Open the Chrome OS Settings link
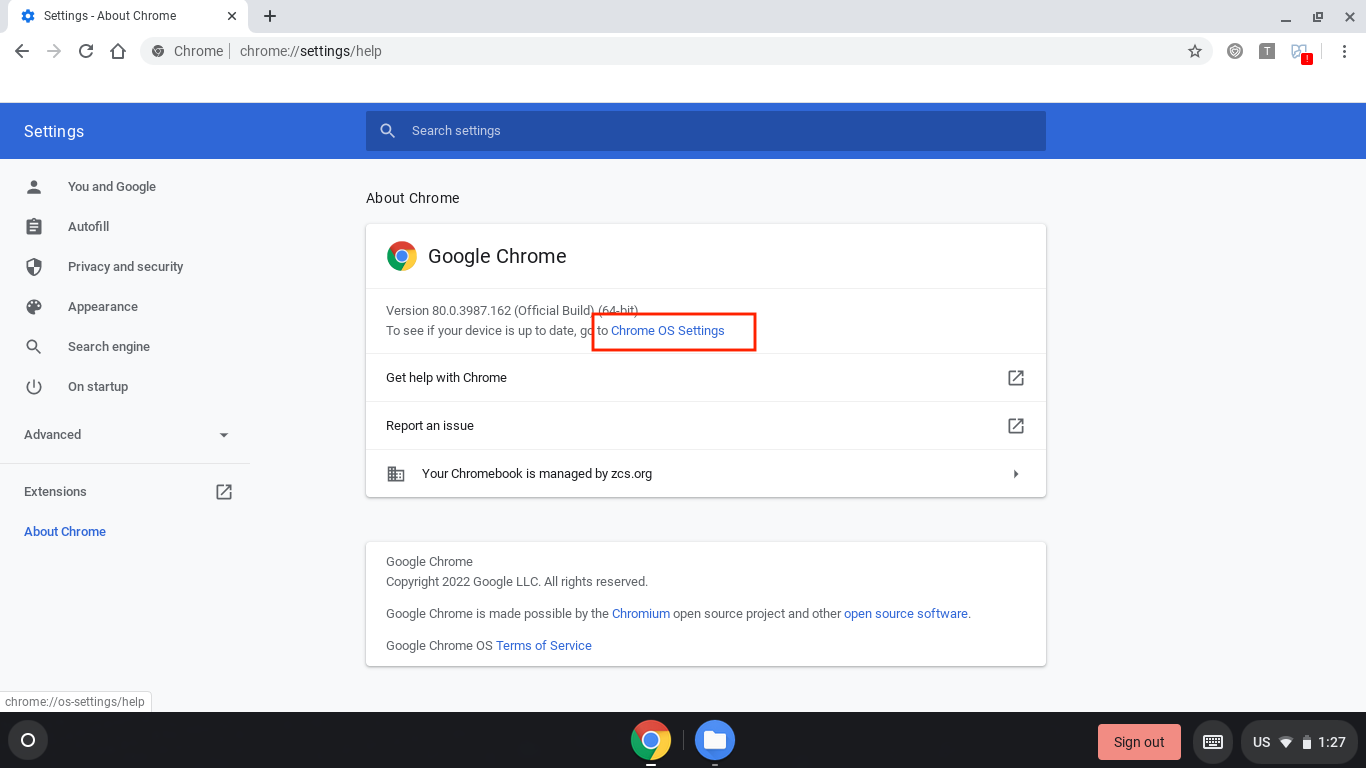The image size is (1366, 768). [x=668, y=331]
